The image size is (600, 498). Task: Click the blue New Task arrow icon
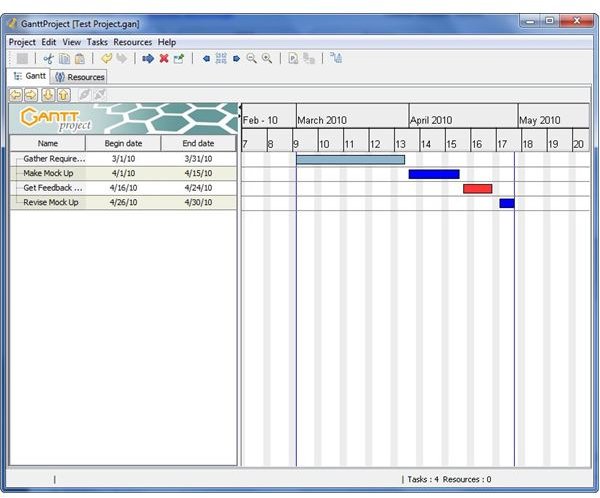(148, 59)
